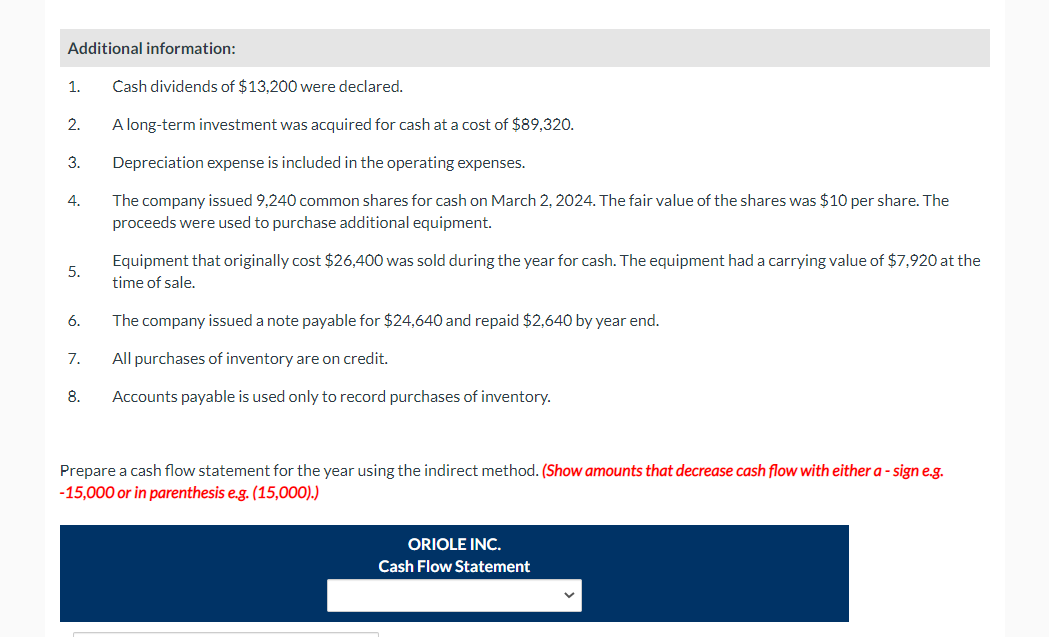The image size is (1049, 637).
Task: Click the partially visible field at the bottom
Action: click(225, 634)
